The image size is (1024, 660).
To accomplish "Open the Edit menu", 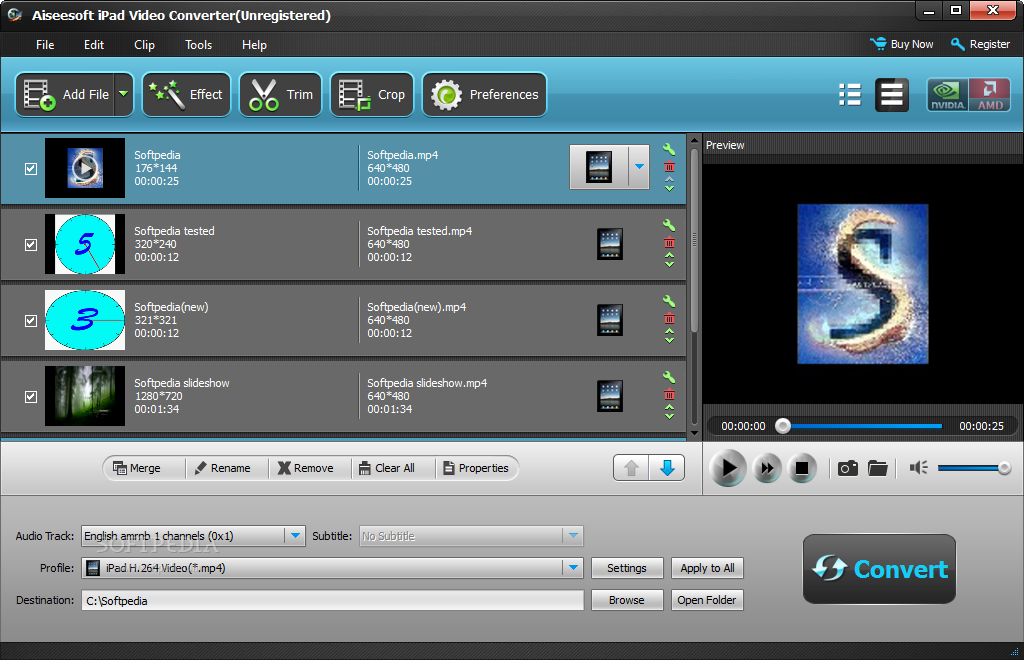I will pos(94,44).
